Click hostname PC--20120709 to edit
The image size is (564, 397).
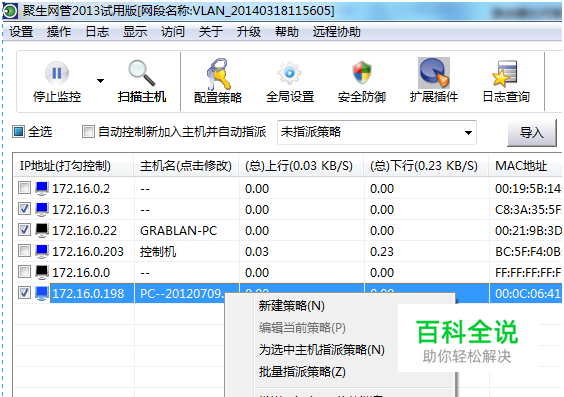click(182, 293)
